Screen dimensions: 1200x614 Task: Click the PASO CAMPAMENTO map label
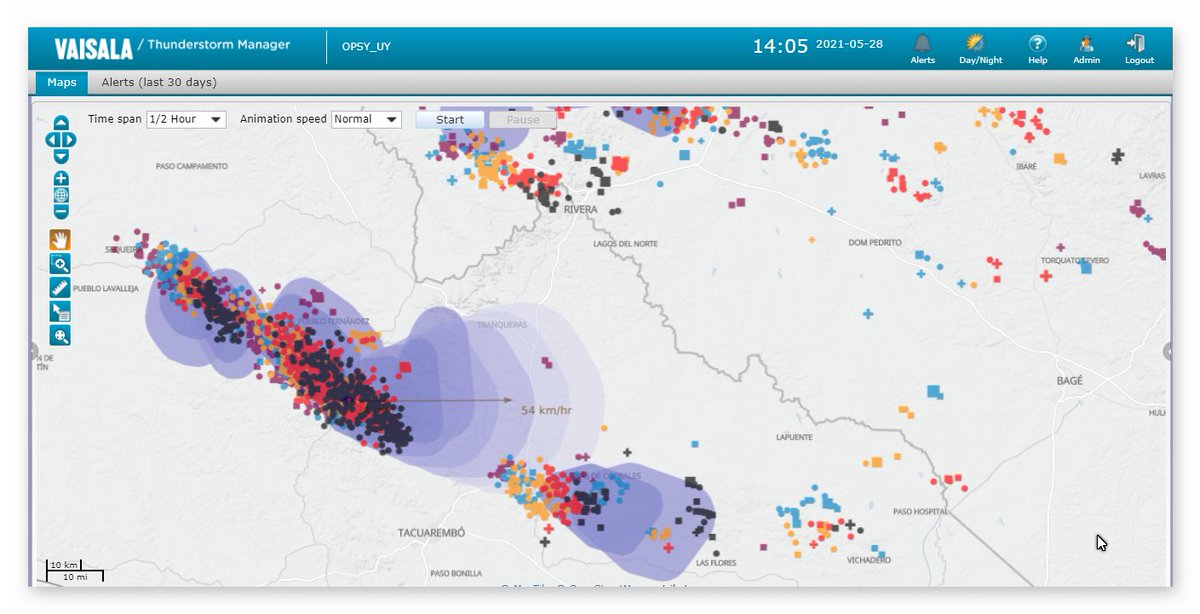[192, 166]
